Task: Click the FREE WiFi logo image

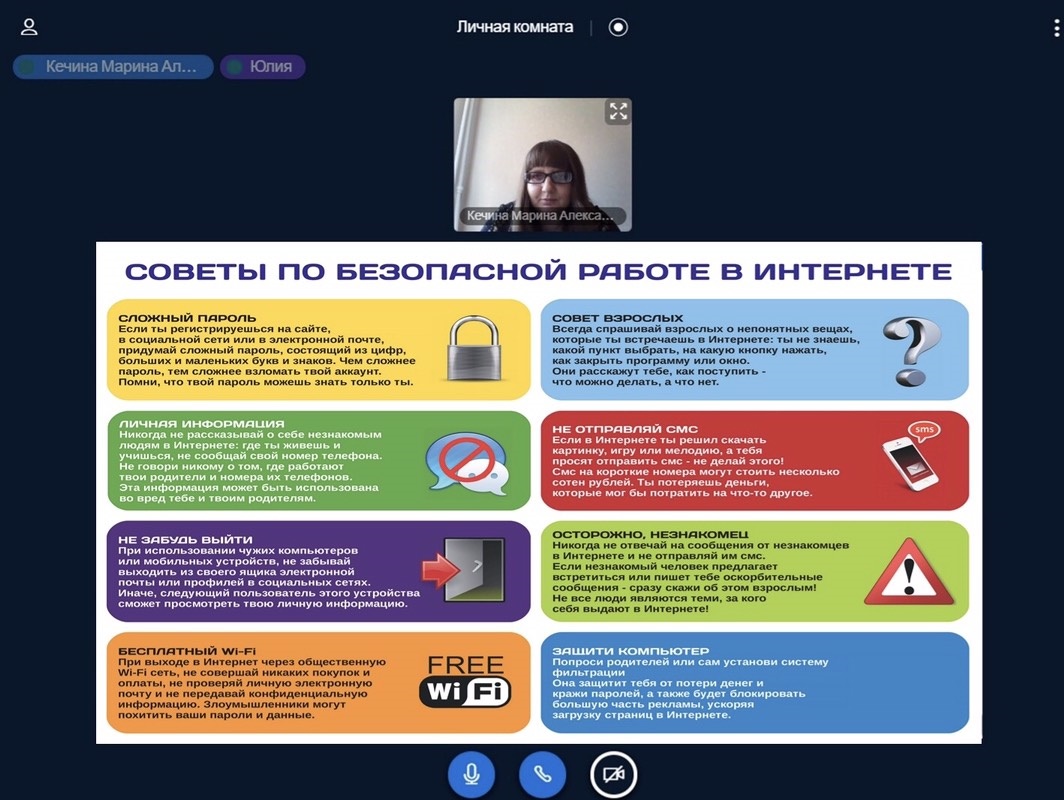Action: click(466, 681)
